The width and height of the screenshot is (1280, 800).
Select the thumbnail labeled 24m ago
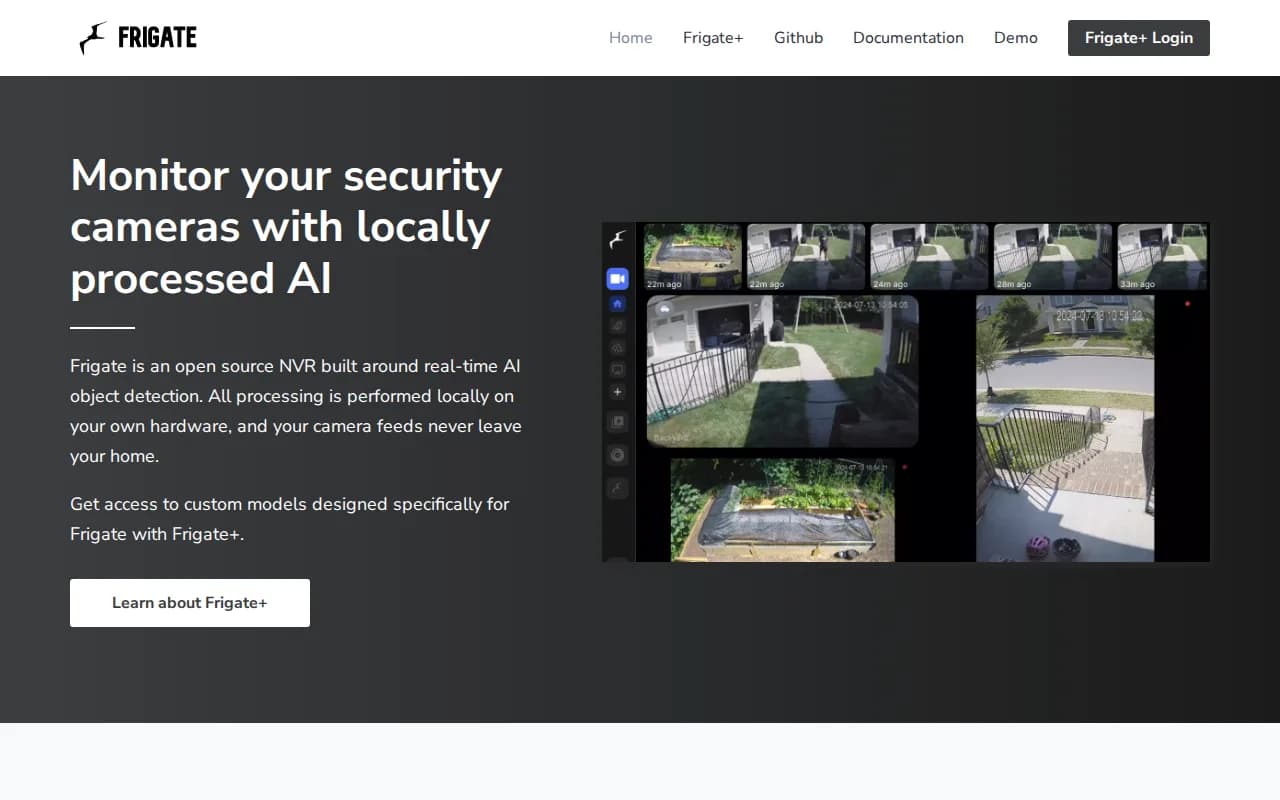click(929, 257)
